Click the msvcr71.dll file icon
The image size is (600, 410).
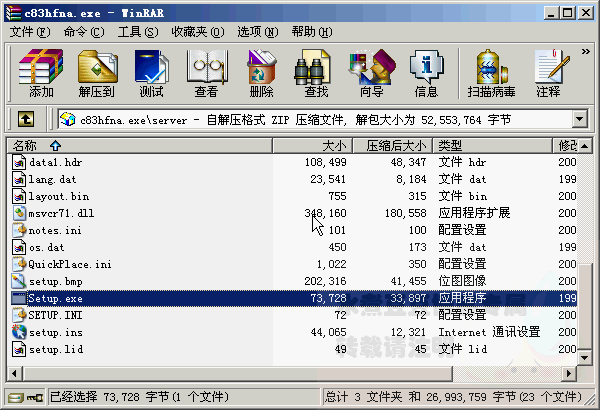[19, 213]
